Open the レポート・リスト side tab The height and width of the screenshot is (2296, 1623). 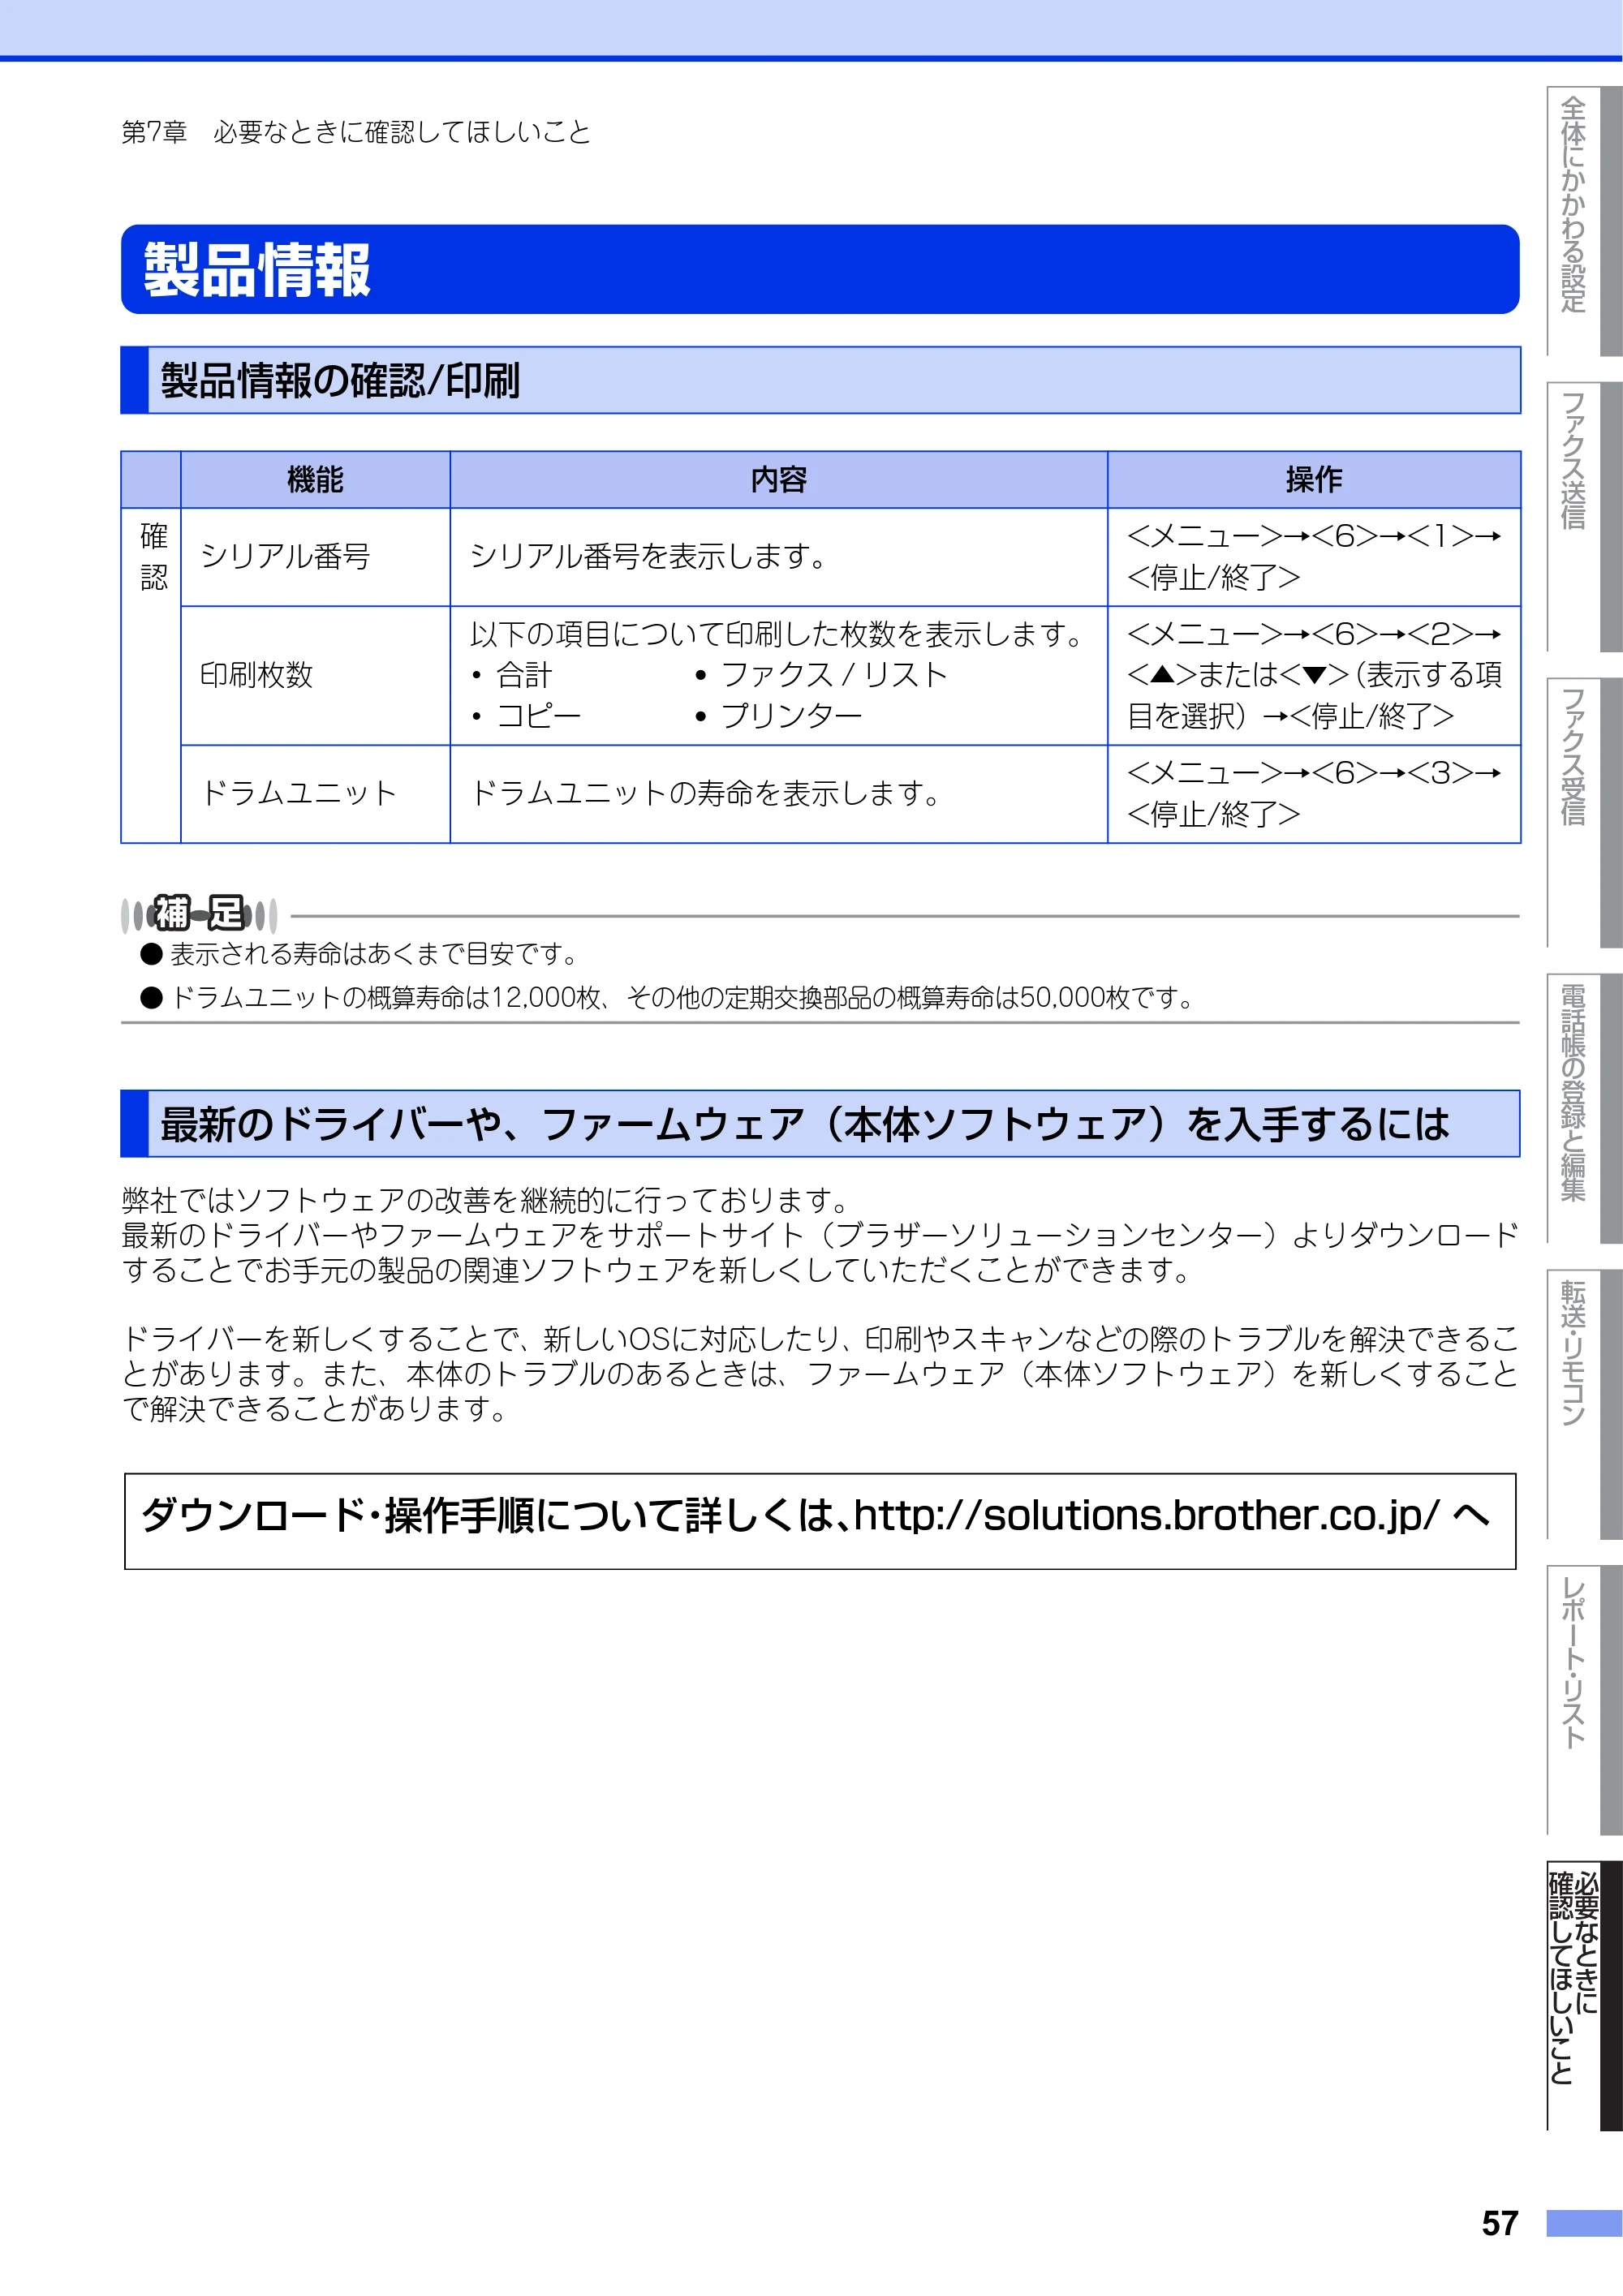(x=1583, y=1700)
